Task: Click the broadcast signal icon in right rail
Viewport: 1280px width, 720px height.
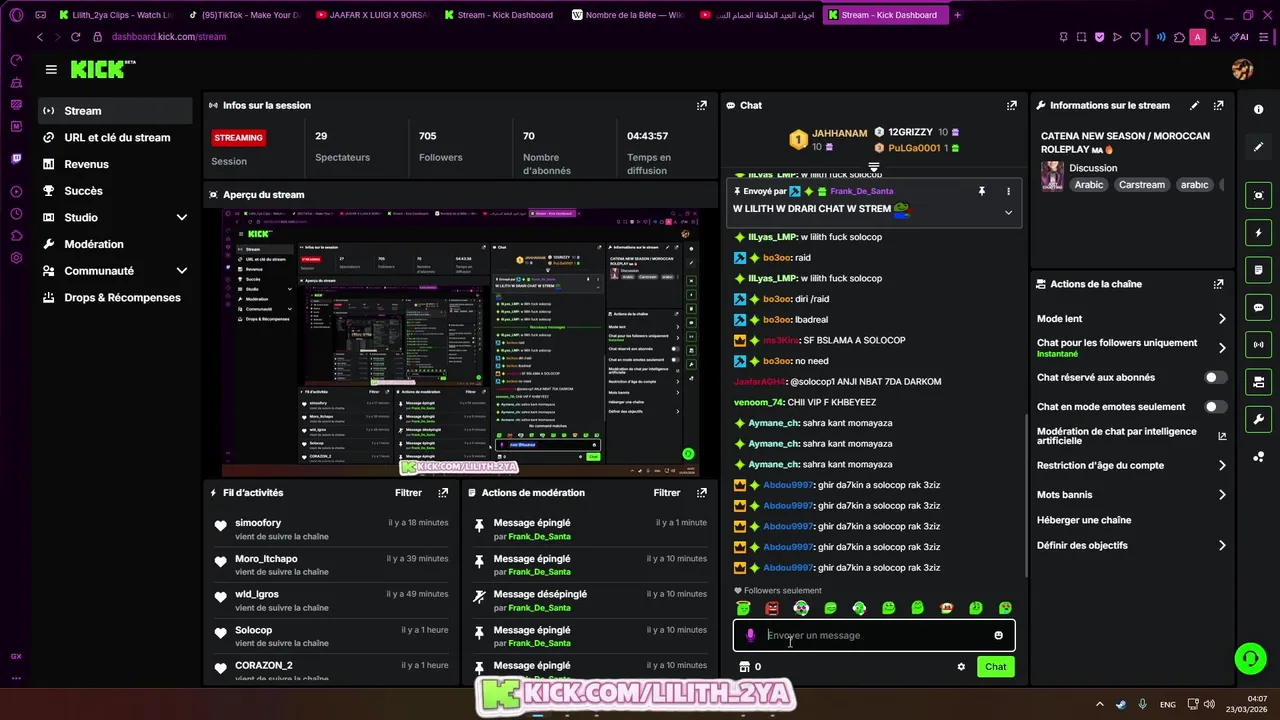Action: pos(1259,344)
